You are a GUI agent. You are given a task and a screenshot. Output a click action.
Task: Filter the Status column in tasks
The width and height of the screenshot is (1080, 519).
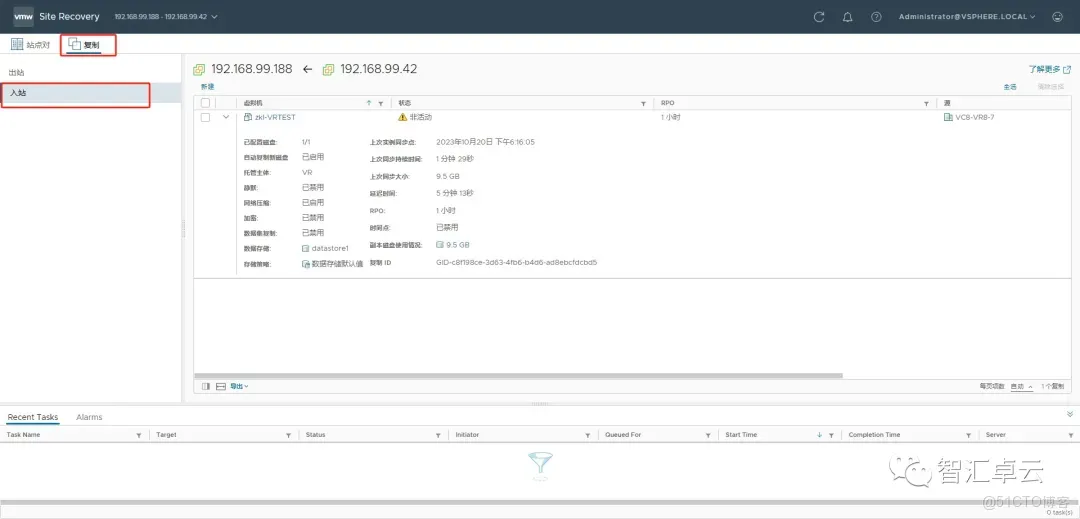pyautogui.click(x=438, y=435)
